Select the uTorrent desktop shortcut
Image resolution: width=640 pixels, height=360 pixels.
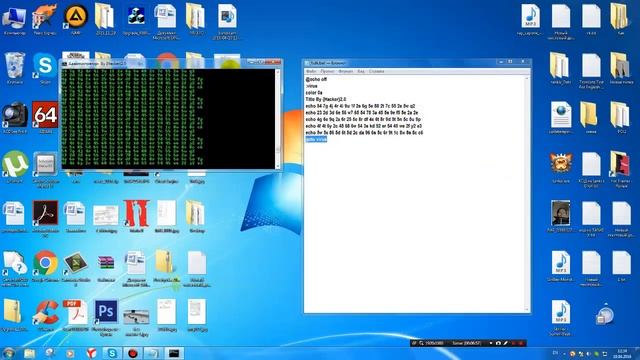coord(15,167)
